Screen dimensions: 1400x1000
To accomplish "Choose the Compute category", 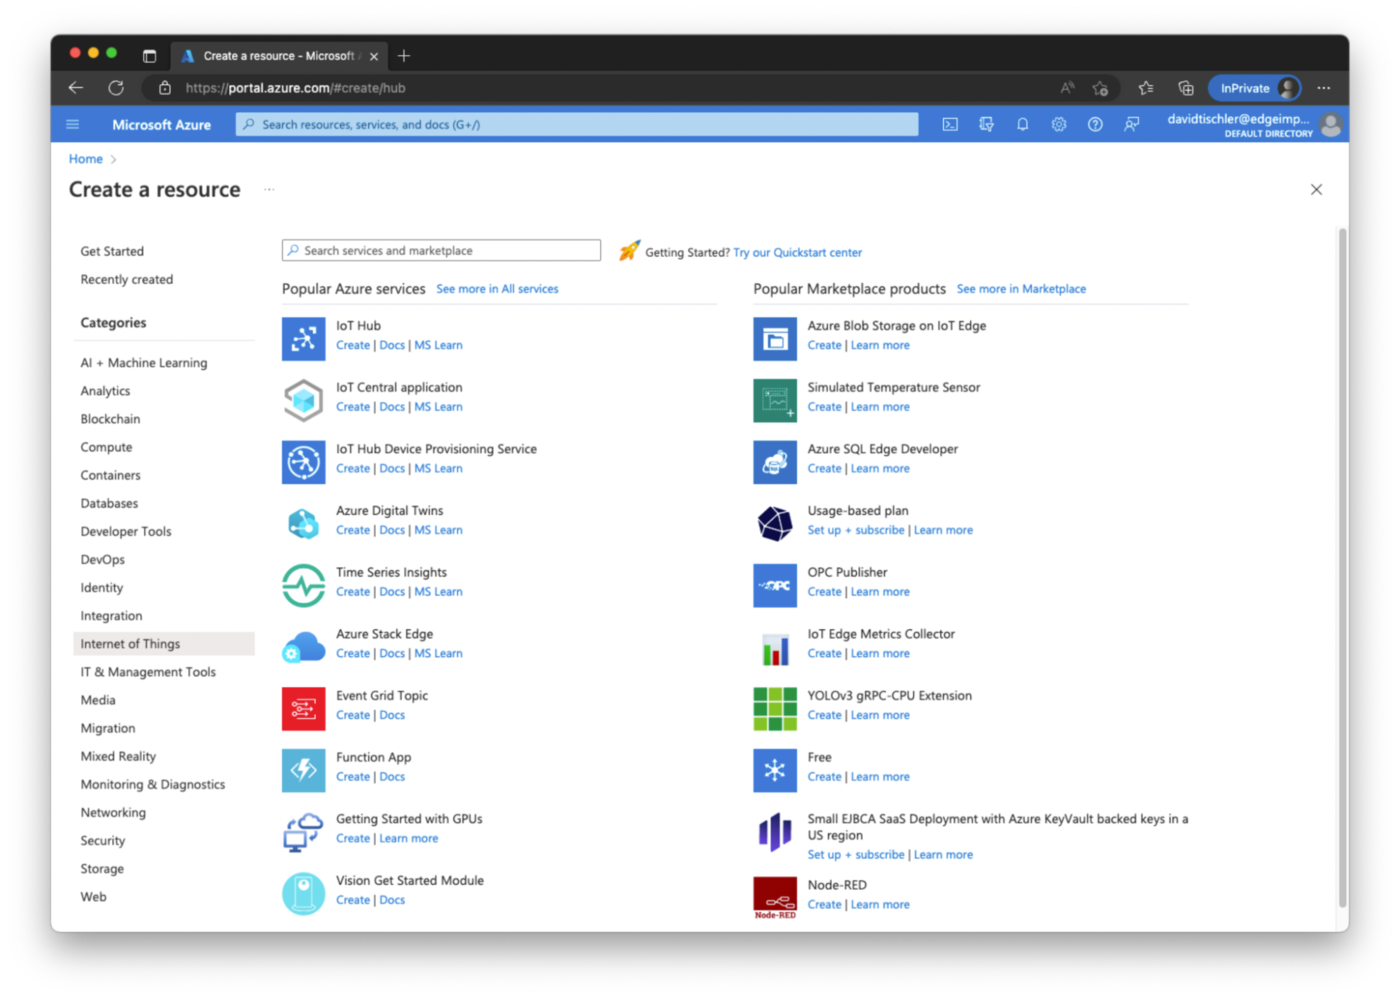I will pyautogui.click(x=106, y=447).
